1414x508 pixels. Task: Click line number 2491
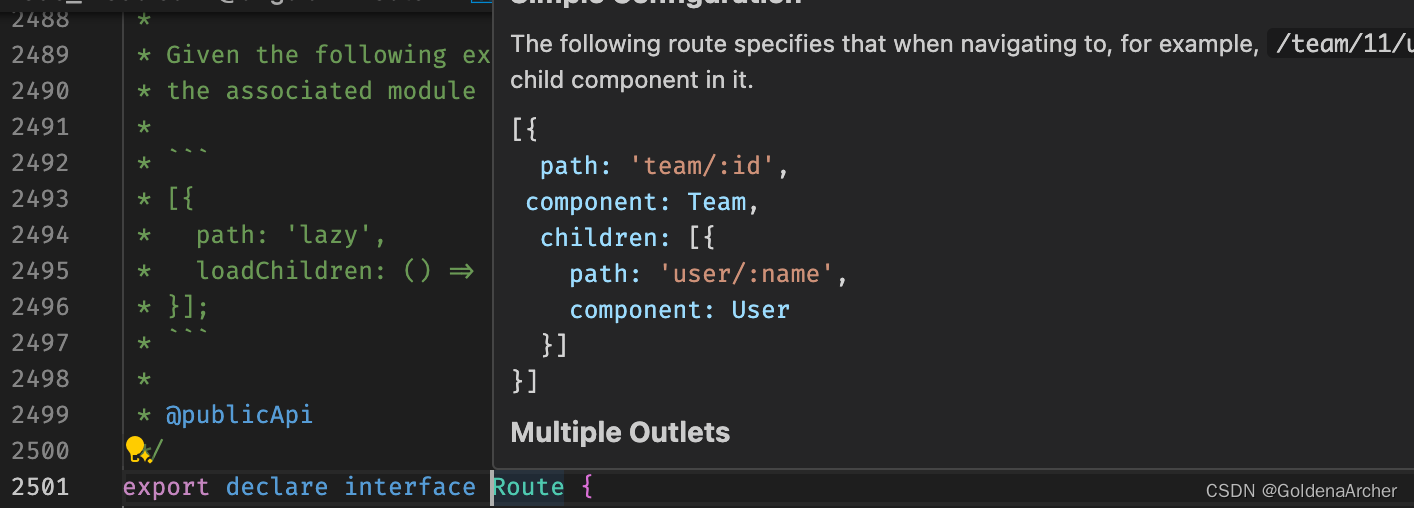(40, 127)
